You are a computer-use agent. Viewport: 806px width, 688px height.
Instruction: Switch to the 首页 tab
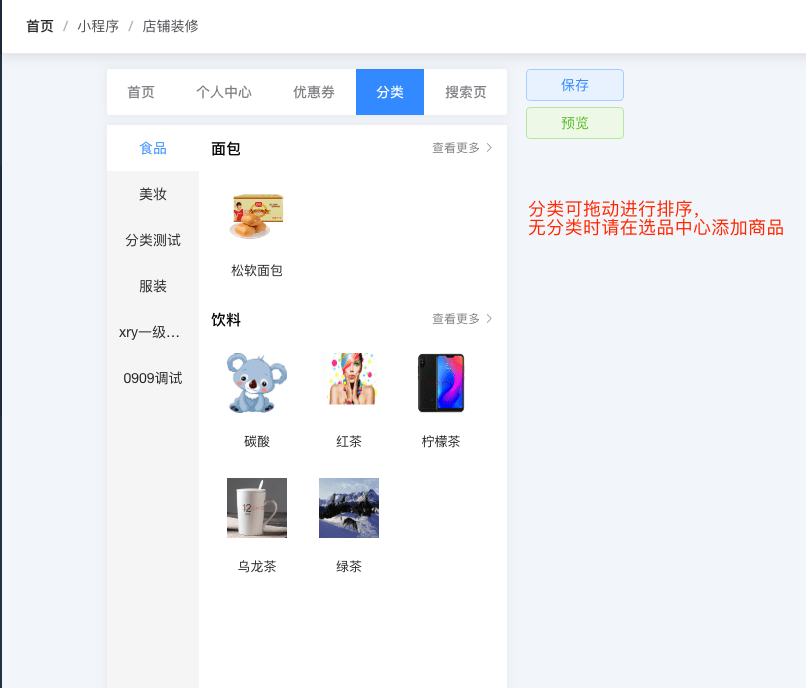tap(141, 92)
